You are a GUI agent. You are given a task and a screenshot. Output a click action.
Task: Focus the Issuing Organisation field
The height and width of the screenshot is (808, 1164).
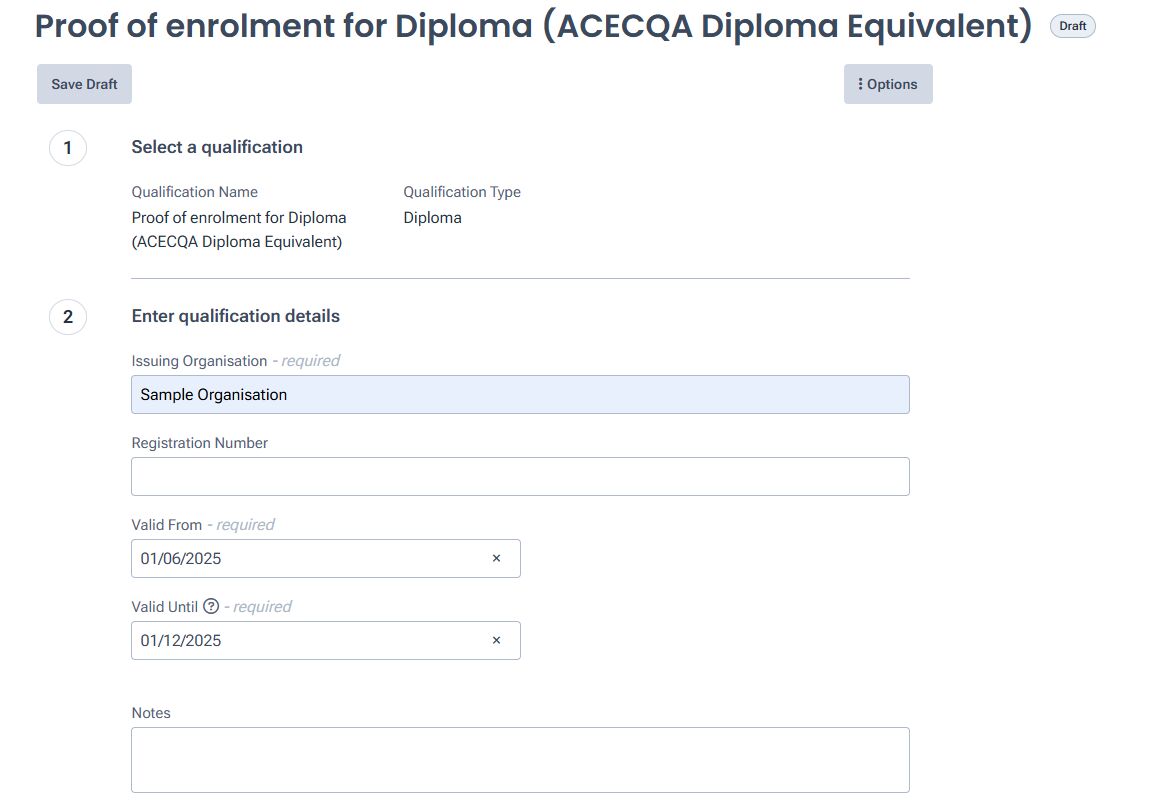520,395
